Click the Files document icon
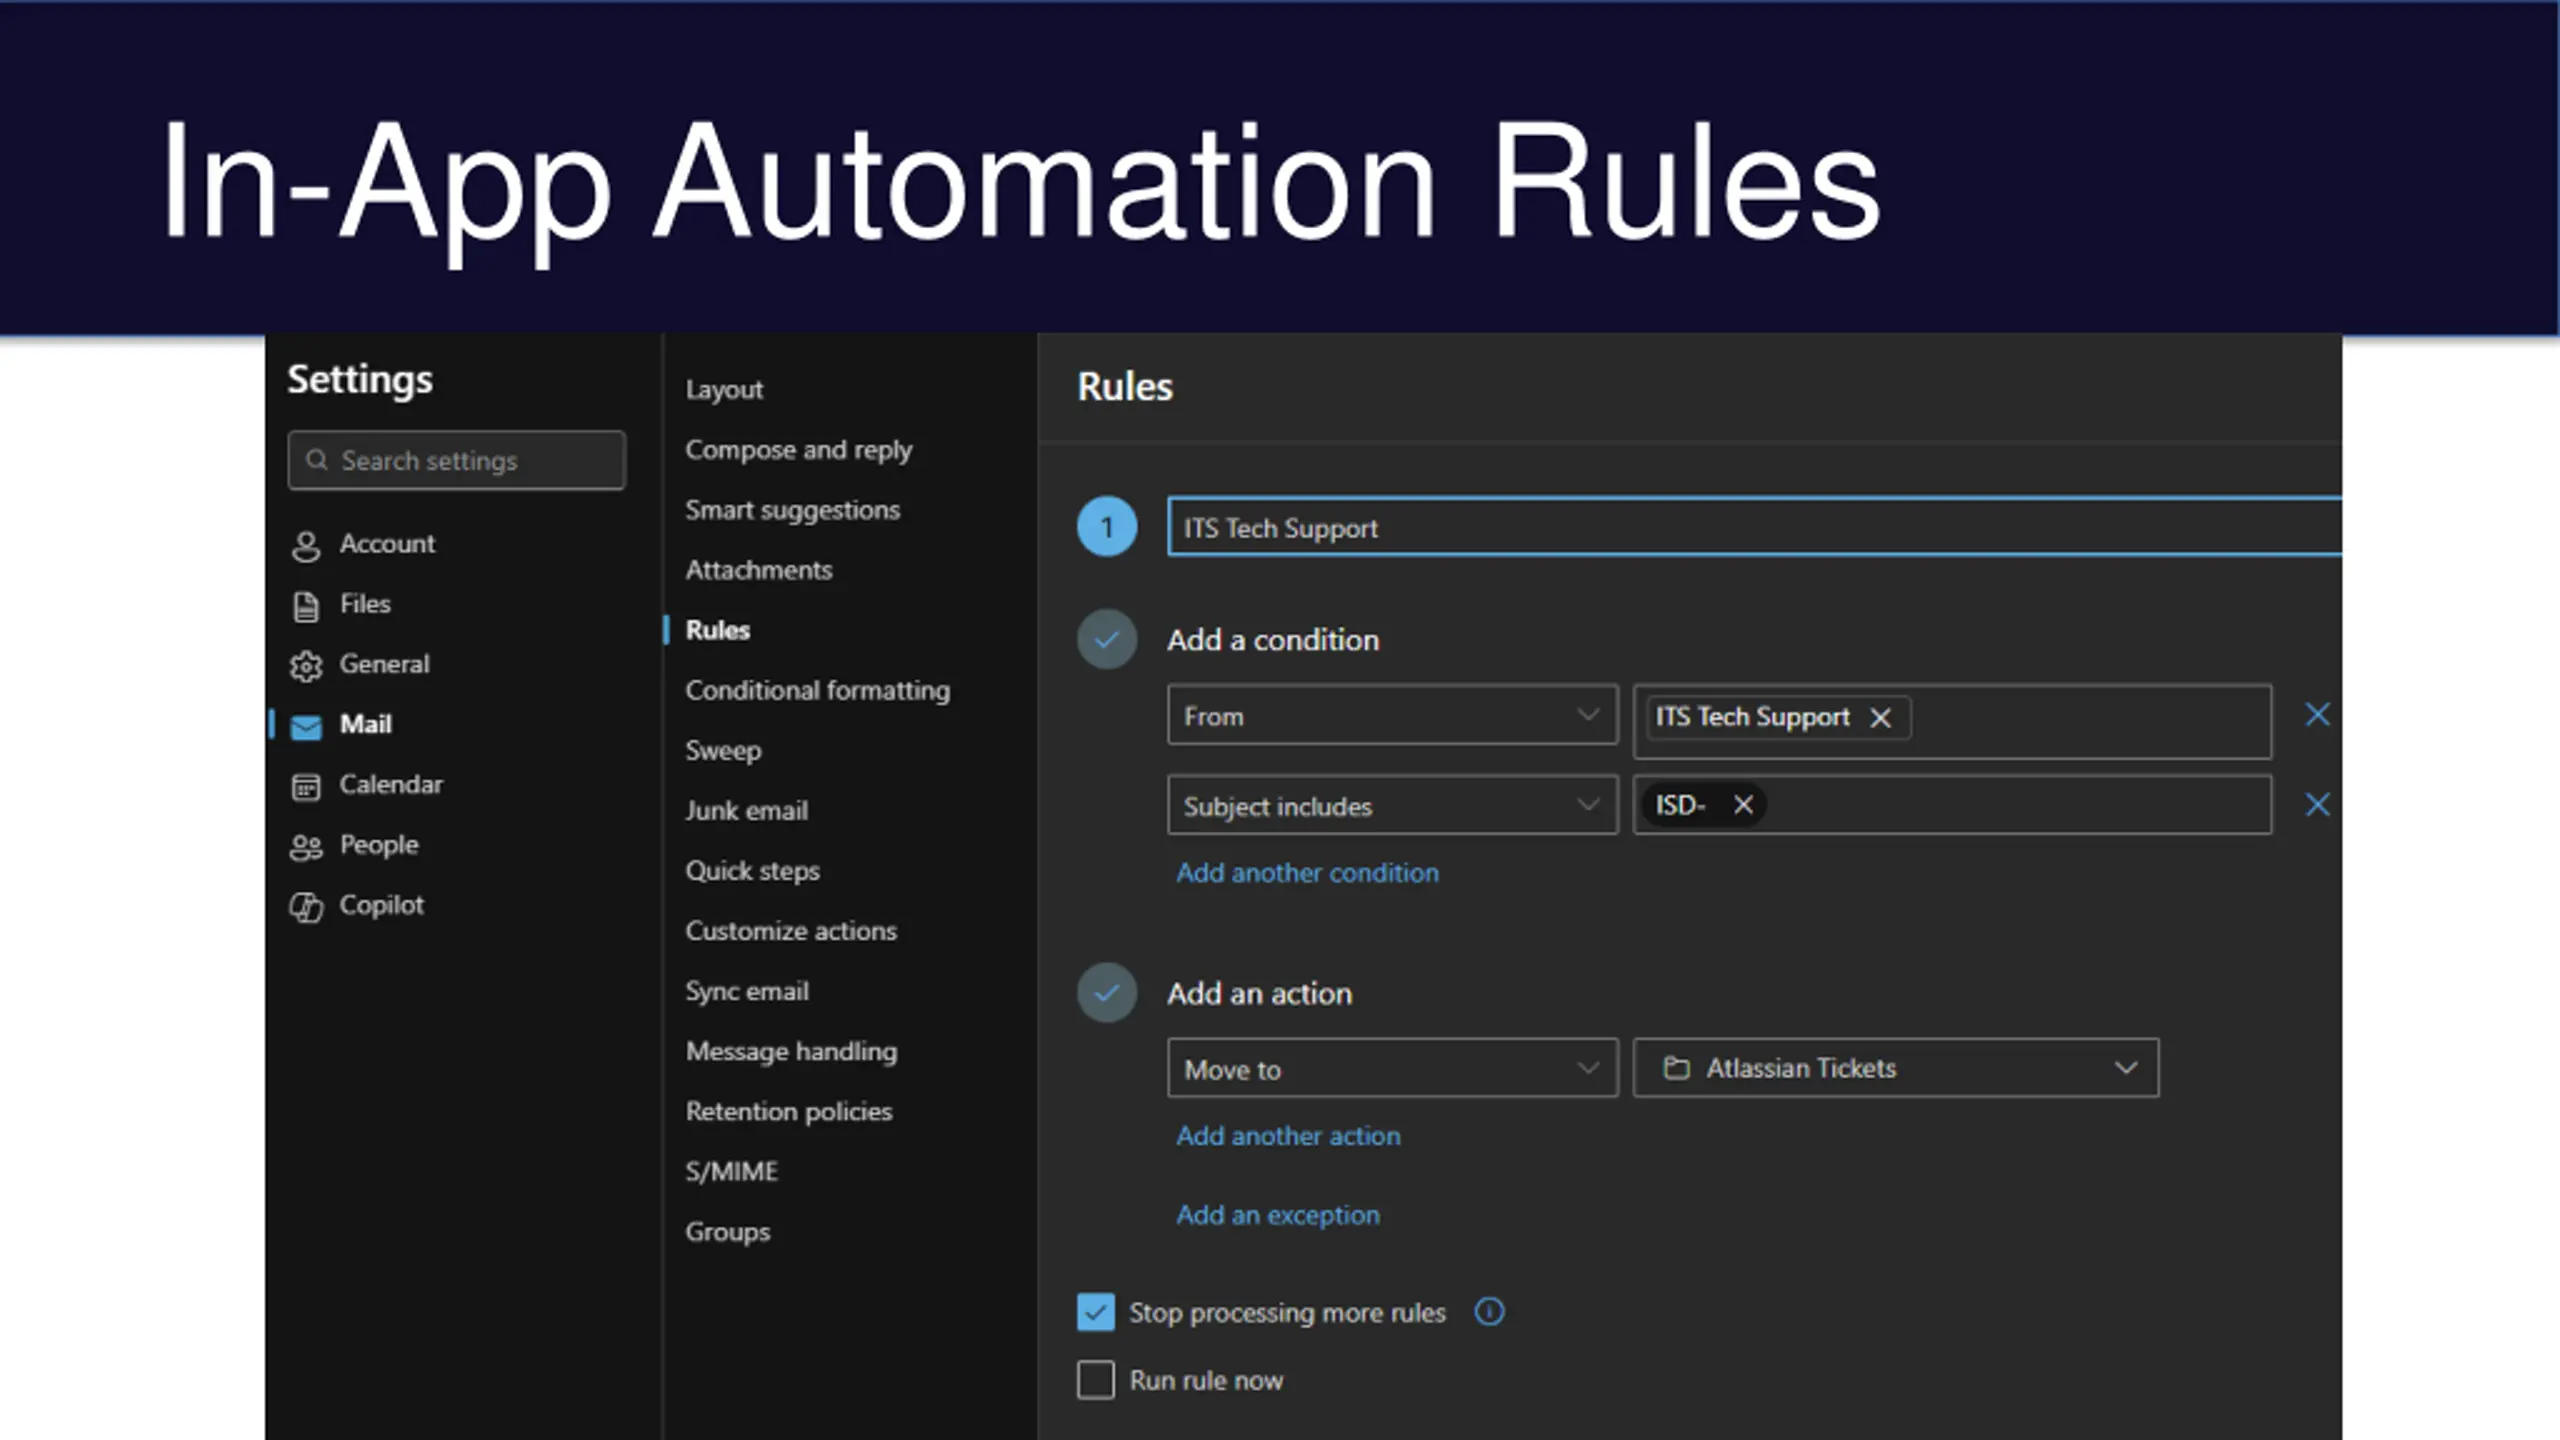The width and height of the screenshot is (2560, 1440). tap(306, 606)
